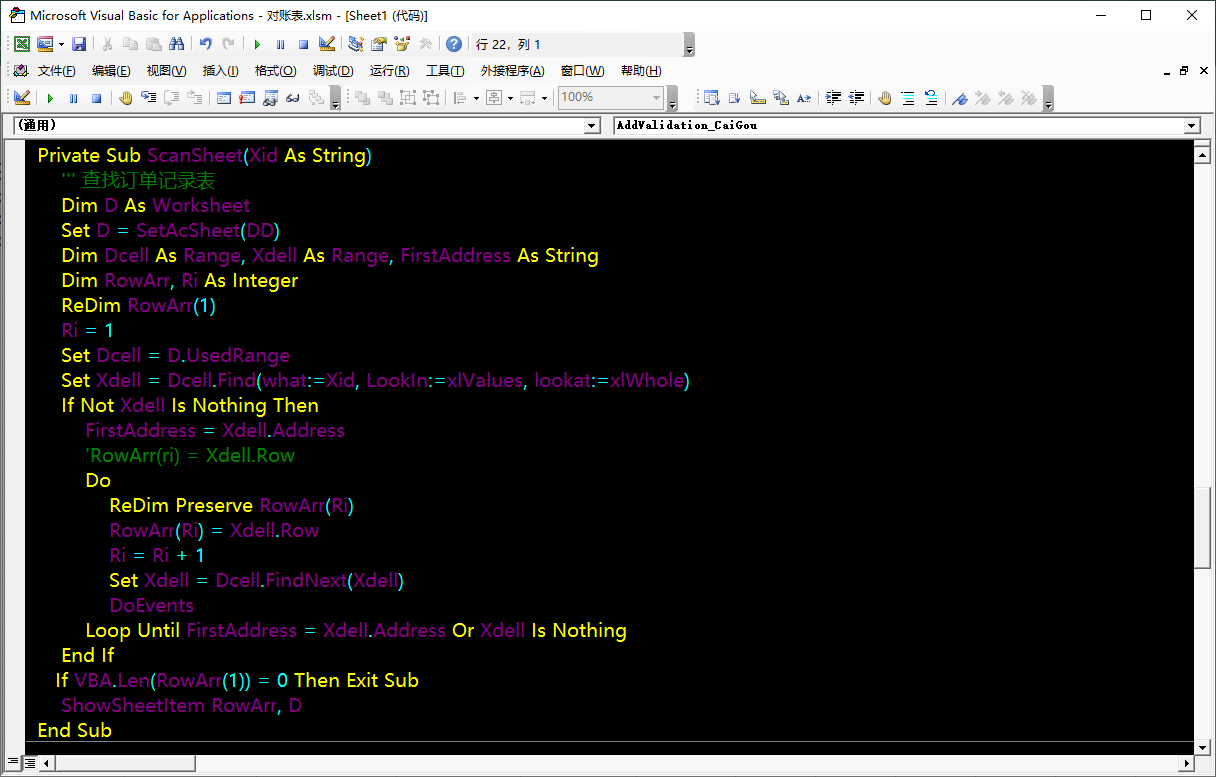
Task: Click List Properties/Methods icon
Action: (x=711, y=98)
